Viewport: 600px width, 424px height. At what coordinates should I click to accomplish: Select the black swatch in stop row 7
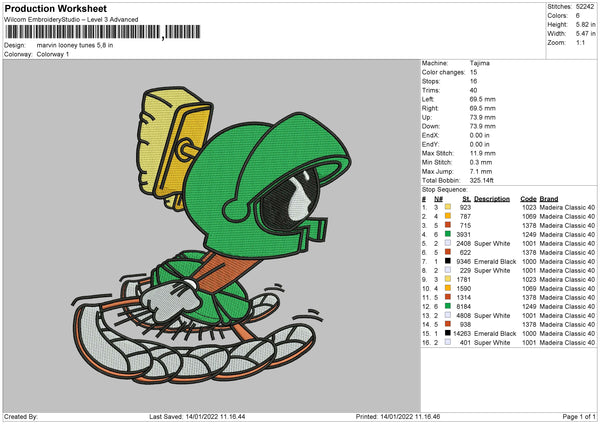pos(448,261)
